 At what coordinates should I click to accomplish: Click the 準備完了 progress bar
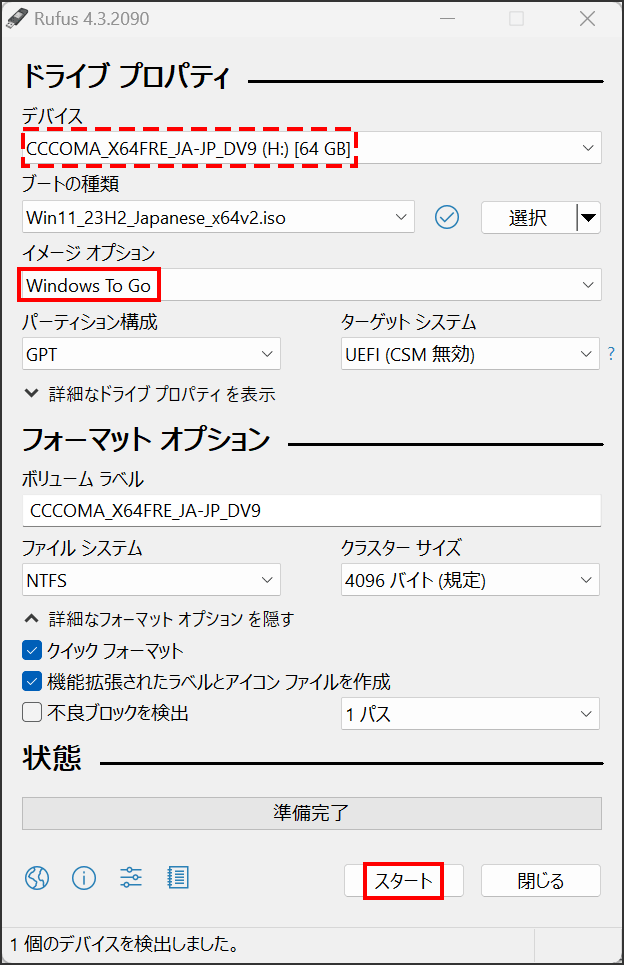pyautogui.click(x=311, y=813)
